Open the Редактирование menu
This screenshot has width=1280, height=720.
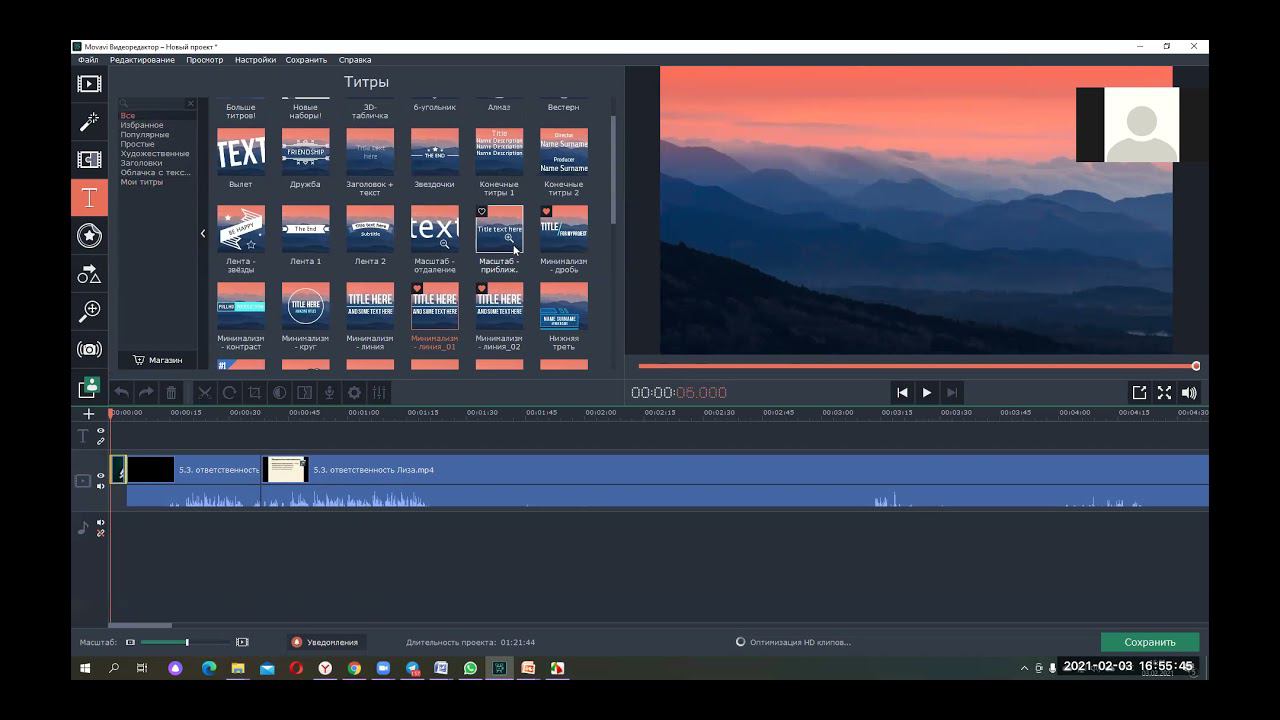tap(142, 60)
